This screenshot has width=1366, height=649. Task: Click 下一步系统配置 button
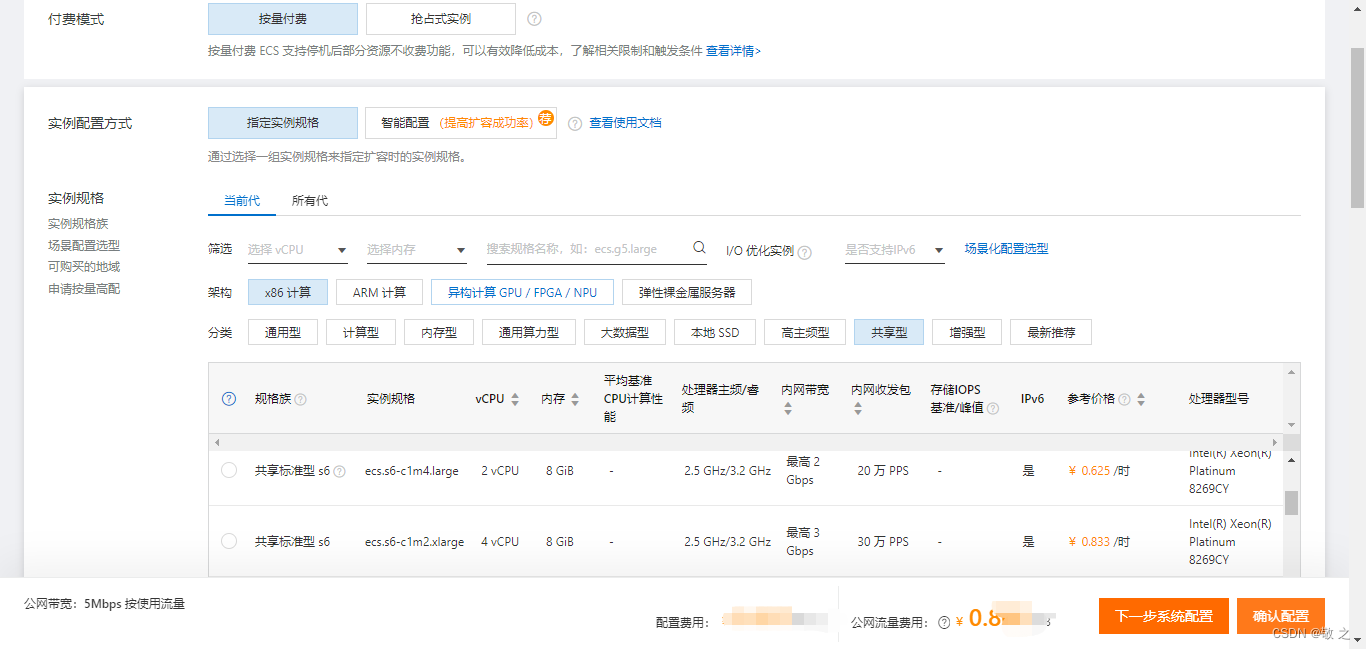[1164, 616]
